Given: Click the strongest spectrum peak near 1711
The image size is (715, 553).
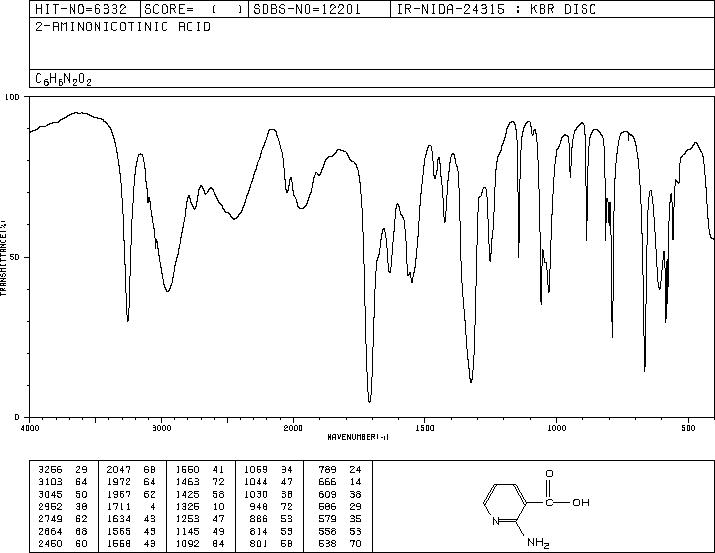Looking at the screenshot, I should click(369, 400).
